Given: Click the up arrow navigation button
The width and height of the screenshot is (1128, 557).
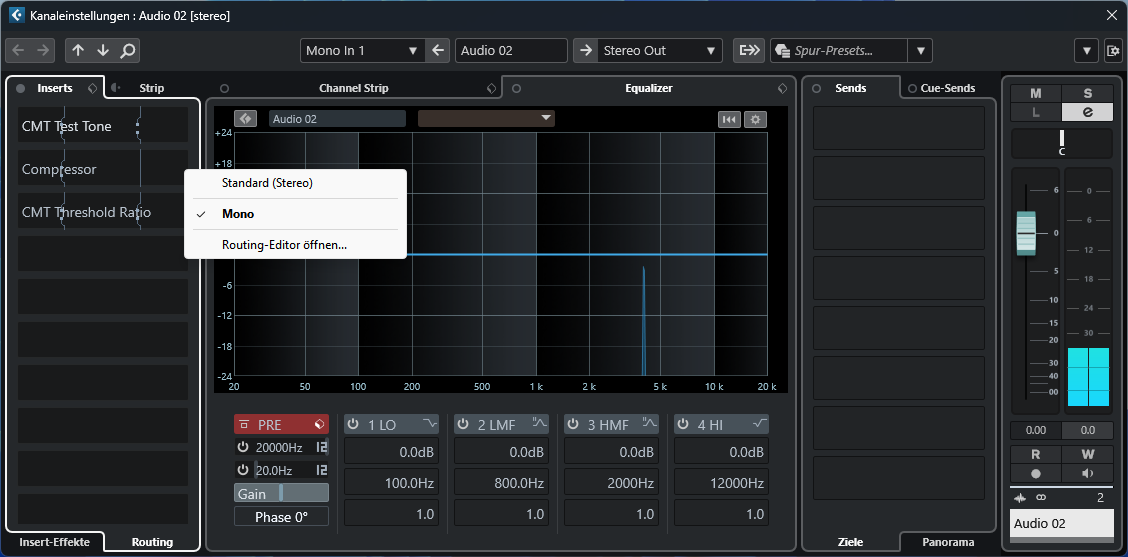Looking at the screenshot, I should [x=78, y=50].
